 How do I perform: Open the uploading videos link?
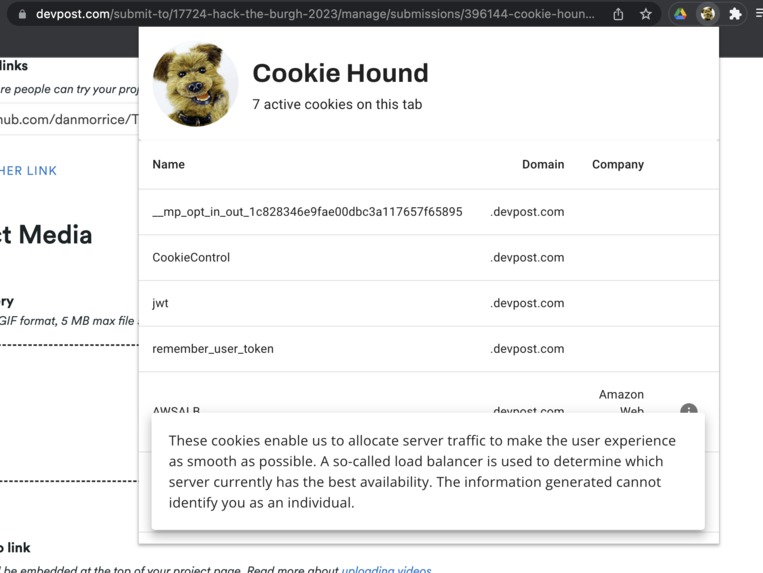click(x=386, y=569)
